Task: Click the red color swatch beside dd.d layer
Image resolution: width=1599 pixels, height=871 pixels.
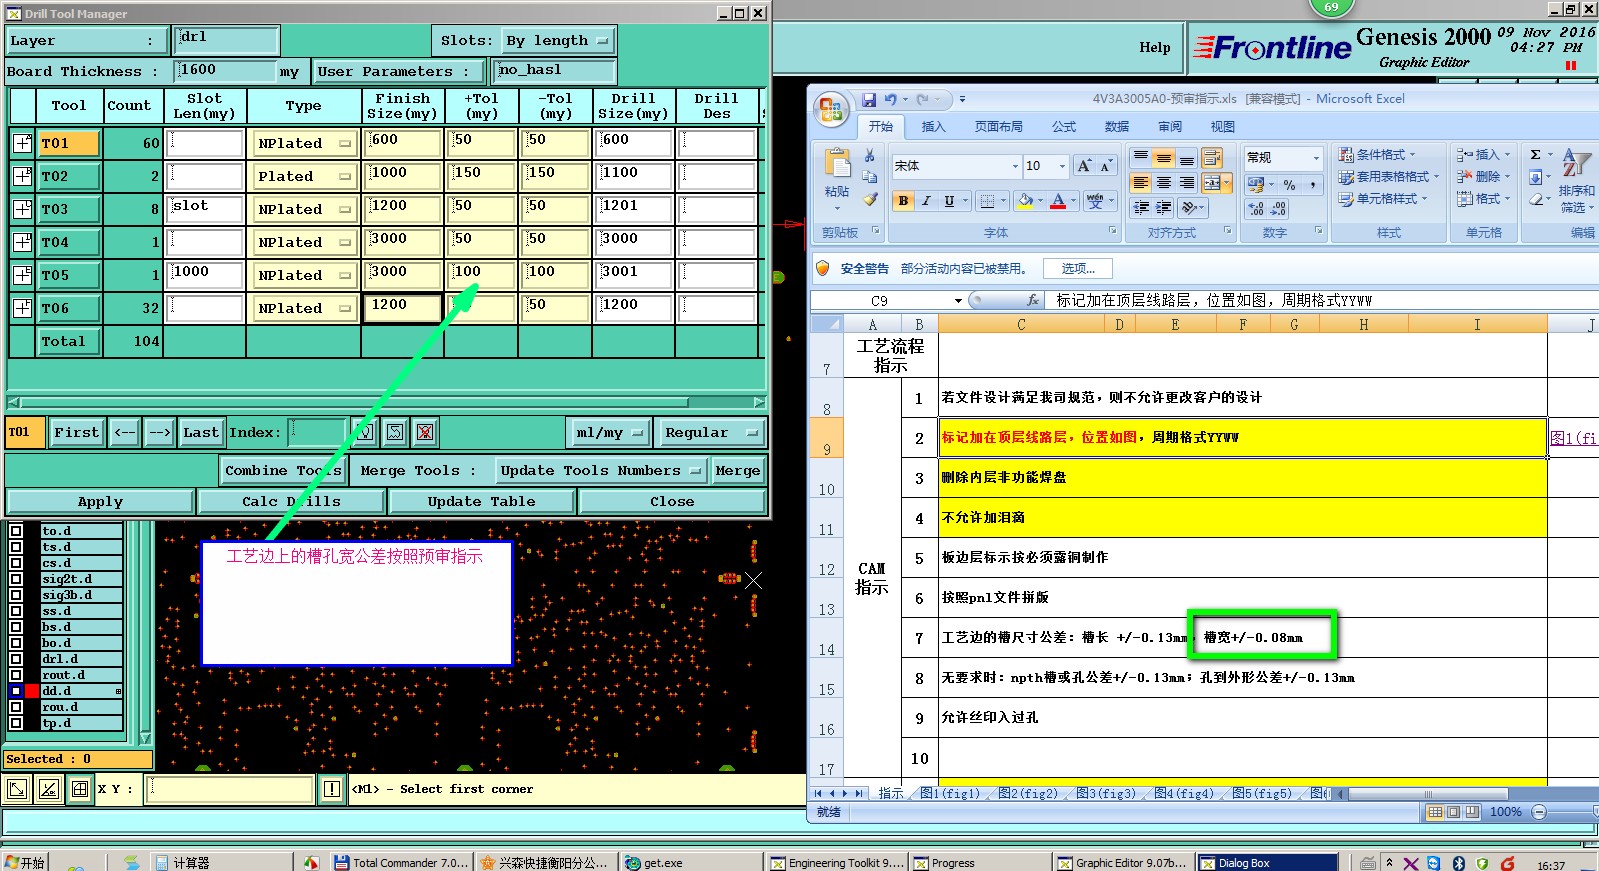Action: tap(32, 691)
